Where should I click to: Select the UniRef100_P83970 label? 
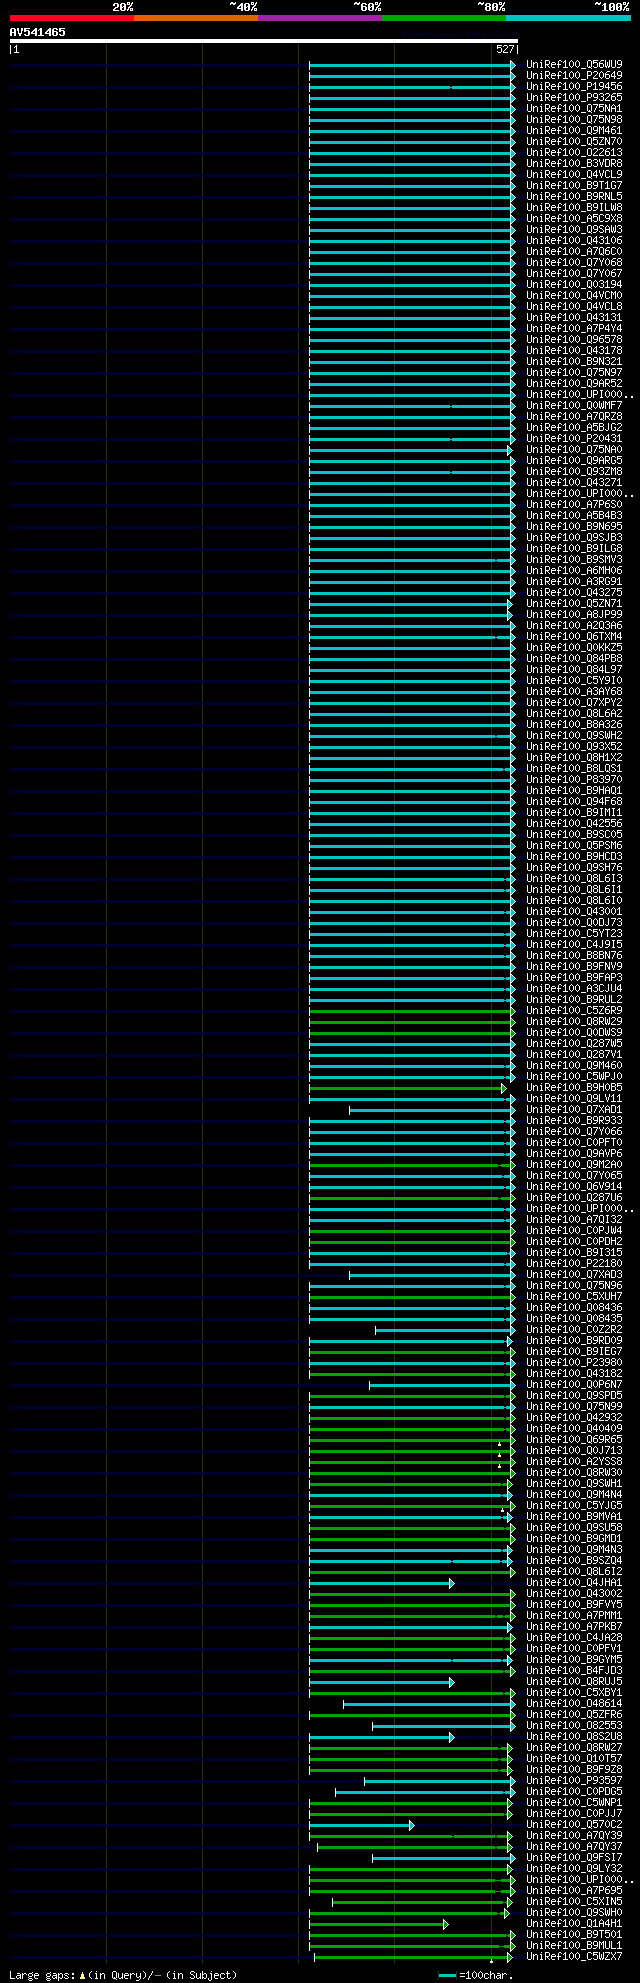tap(574, 779)
